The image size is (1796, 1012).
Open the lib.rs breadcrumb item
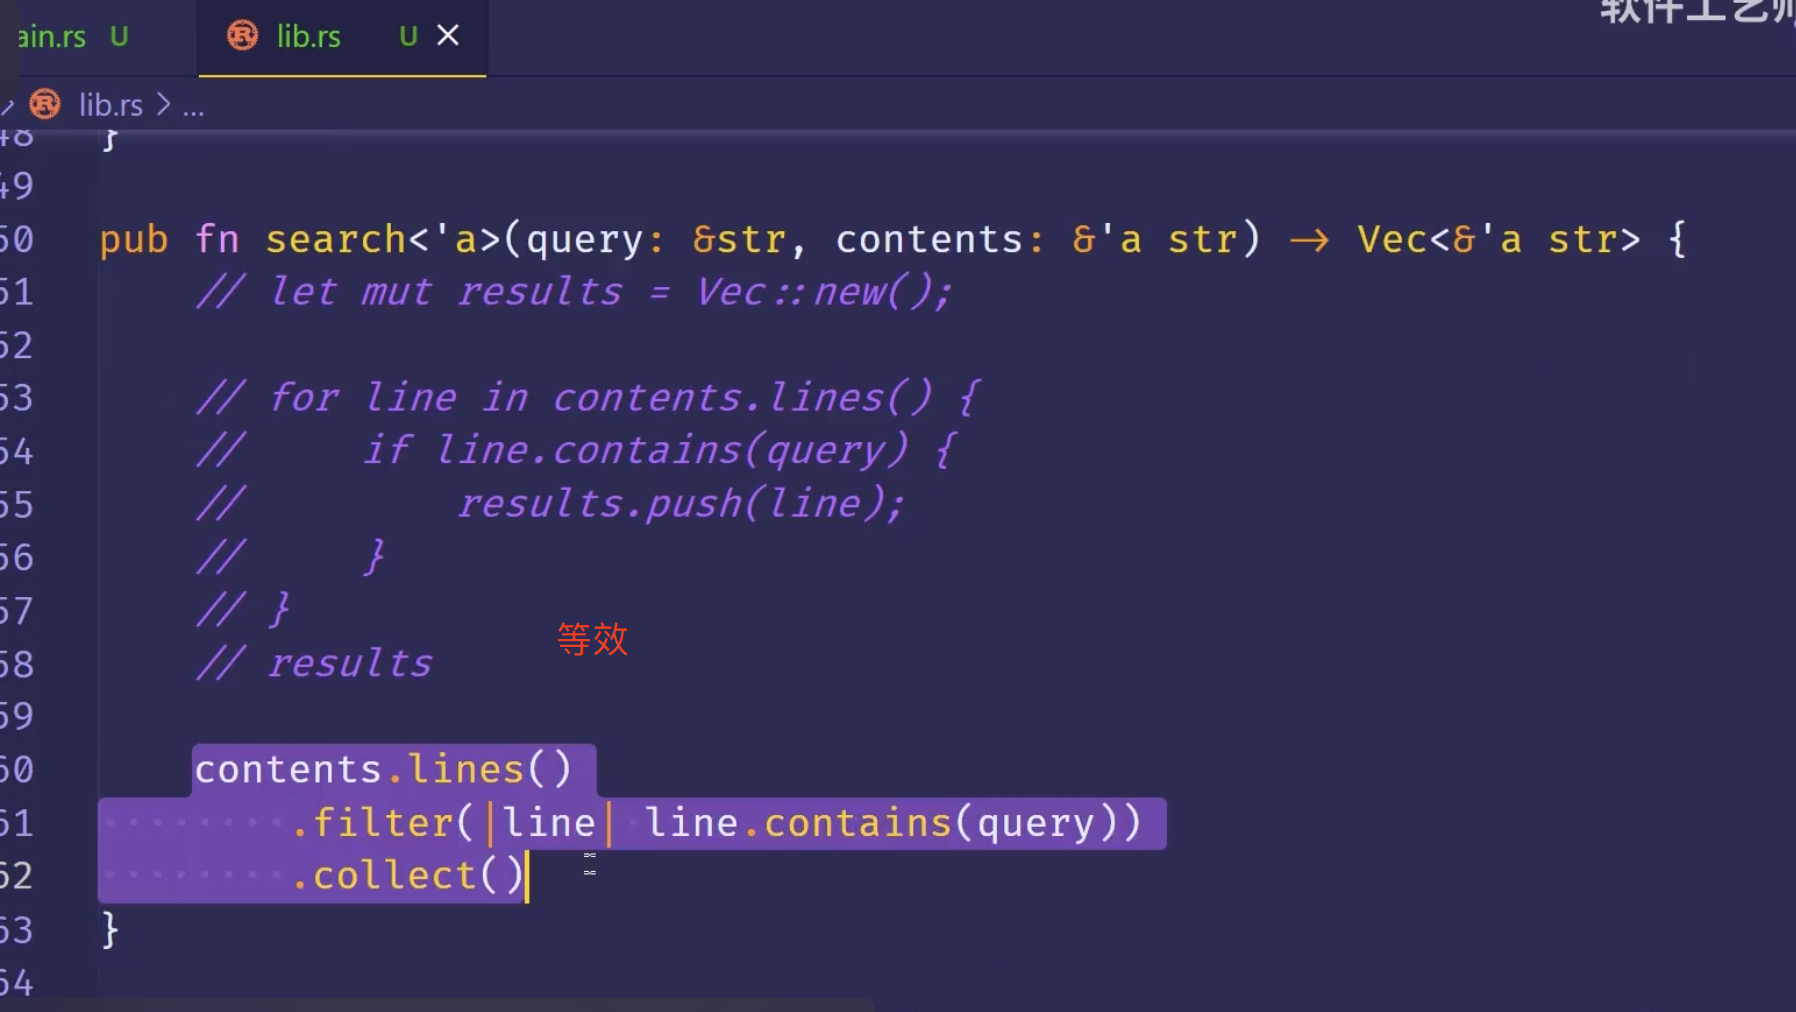pyautogui.click(x=110, y=105)
